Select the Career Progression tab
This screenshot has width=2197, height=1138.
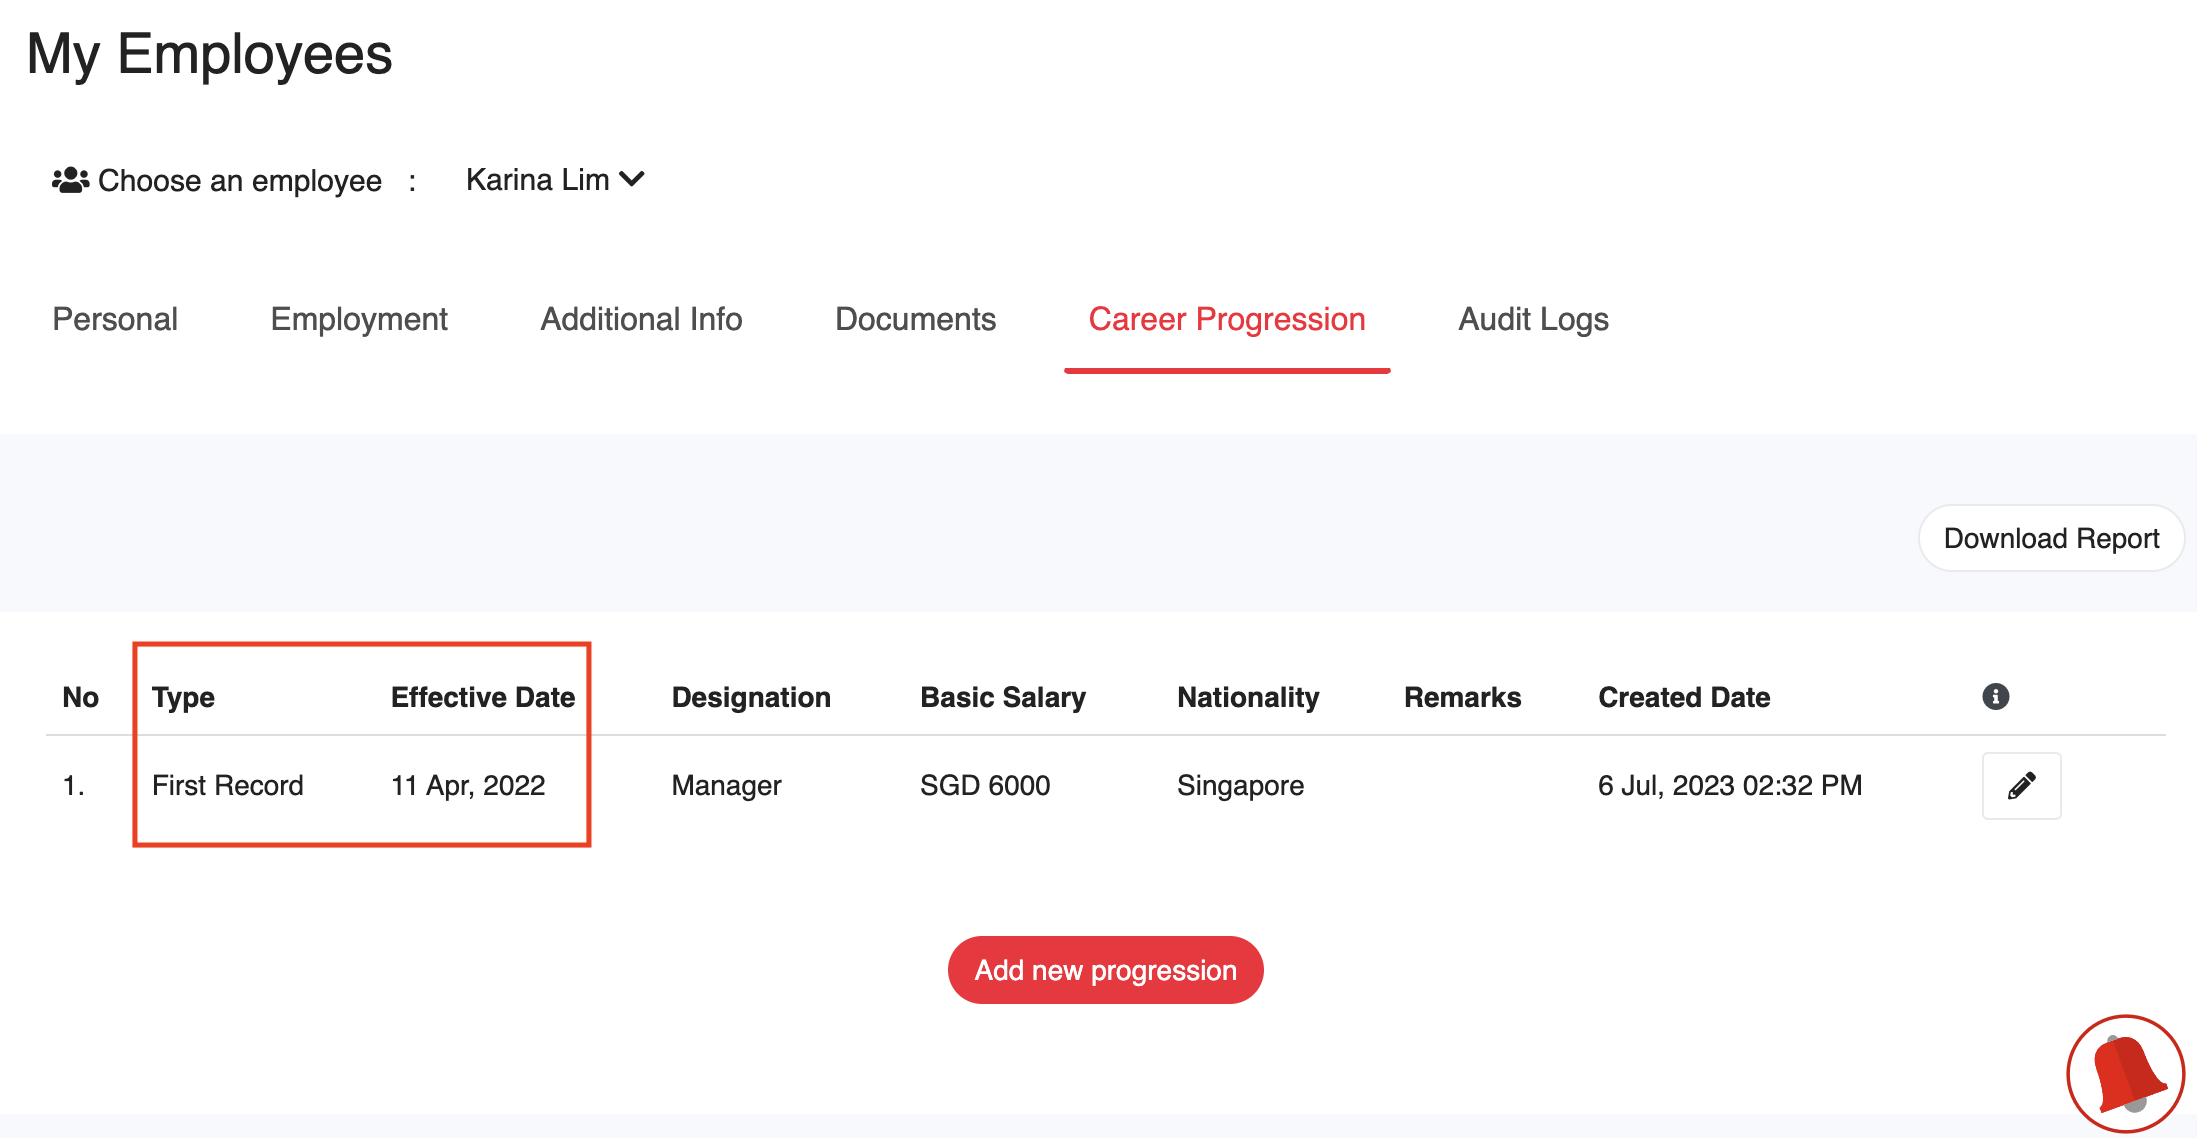[x=1226, y=319]
